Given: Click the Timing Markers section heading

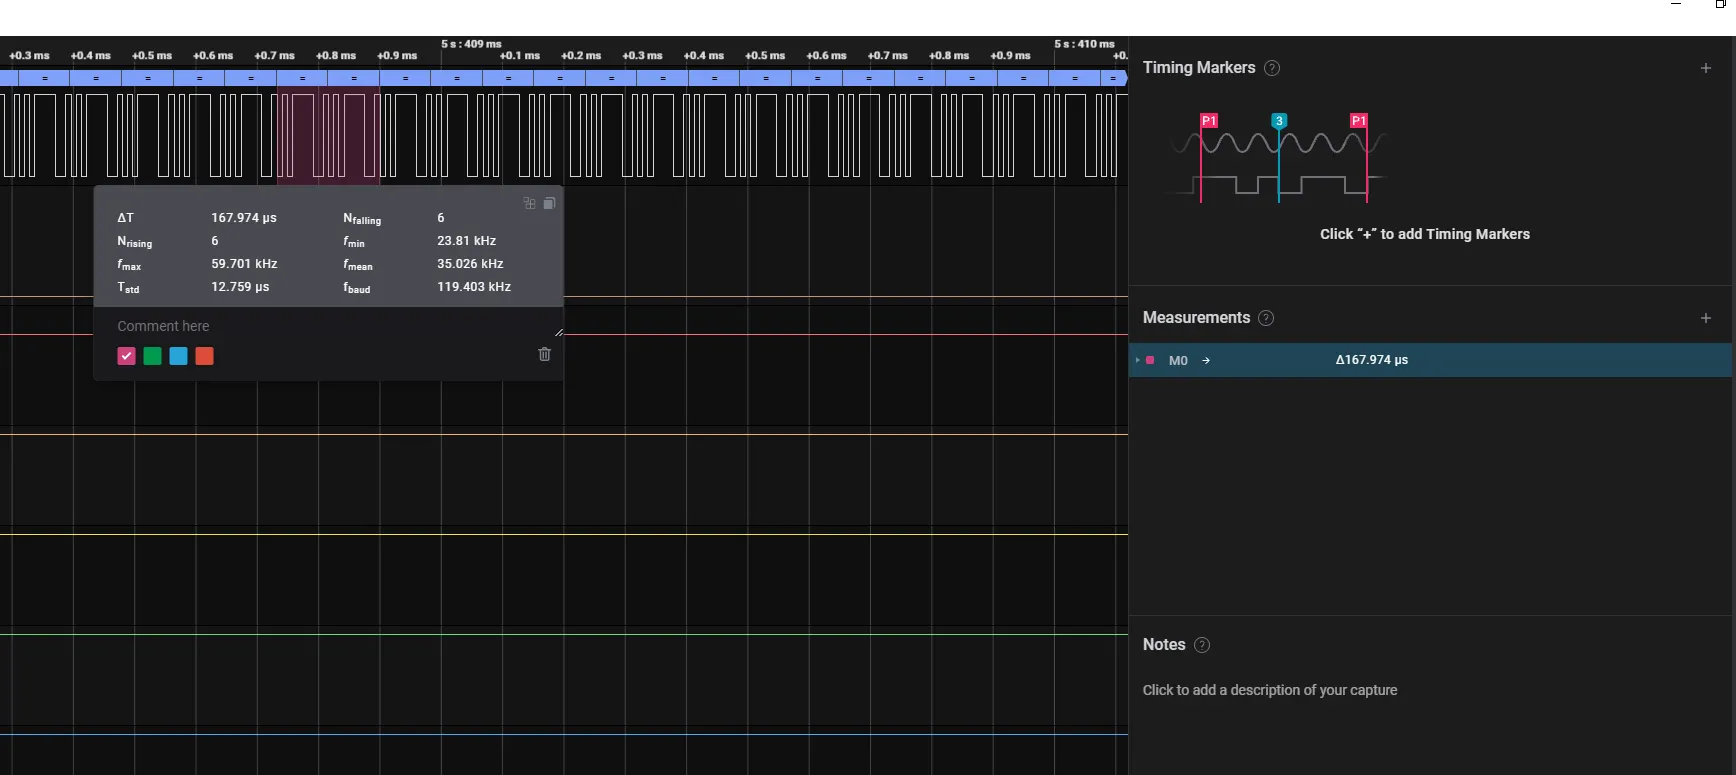Looking at the screenshot, I should (x=1199, y=68).
